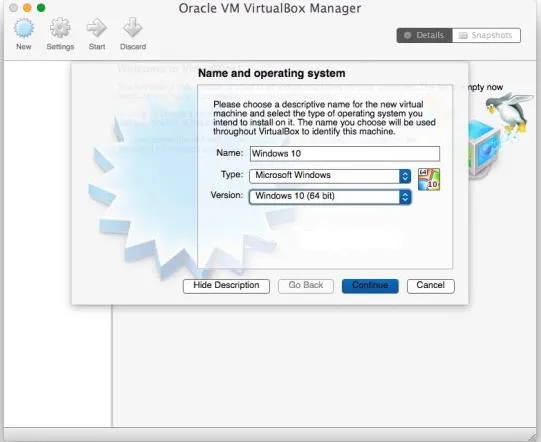Click the orange minimize window button
This screenshot has height=442, width=541.
[27, 8]
